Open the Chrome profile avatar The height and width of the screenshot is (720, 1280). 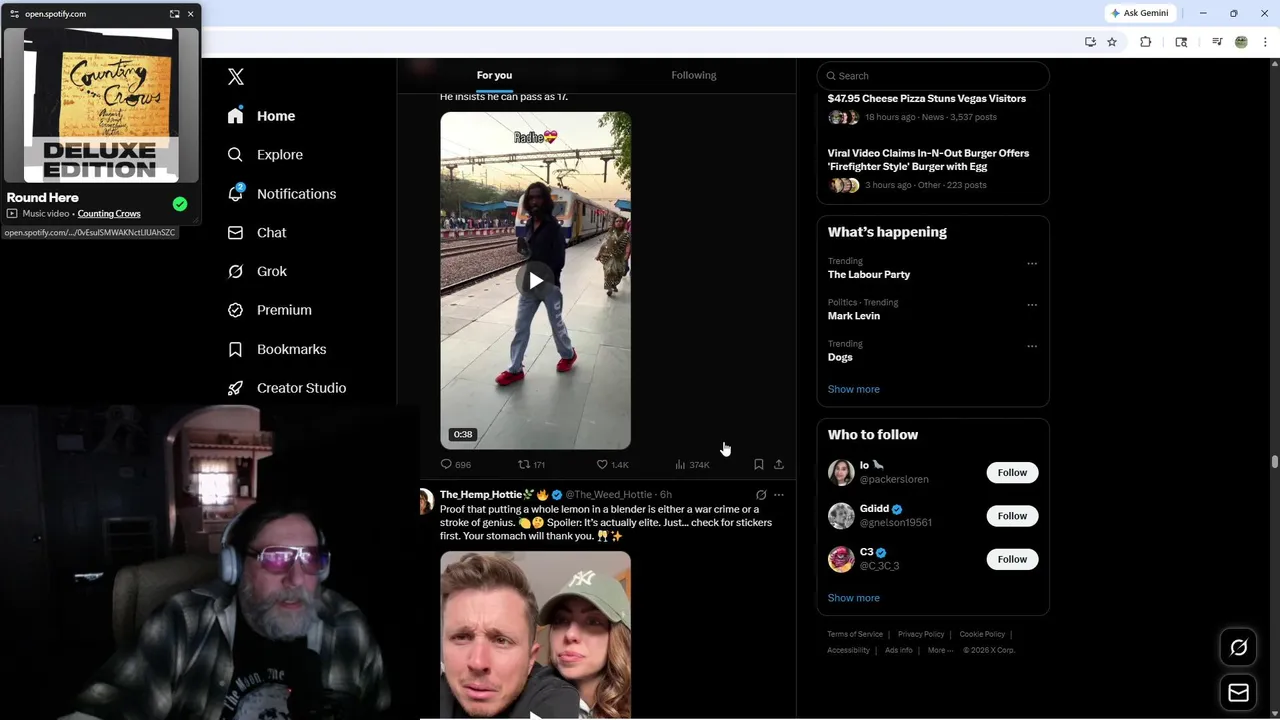click(x=1241, y=42)
